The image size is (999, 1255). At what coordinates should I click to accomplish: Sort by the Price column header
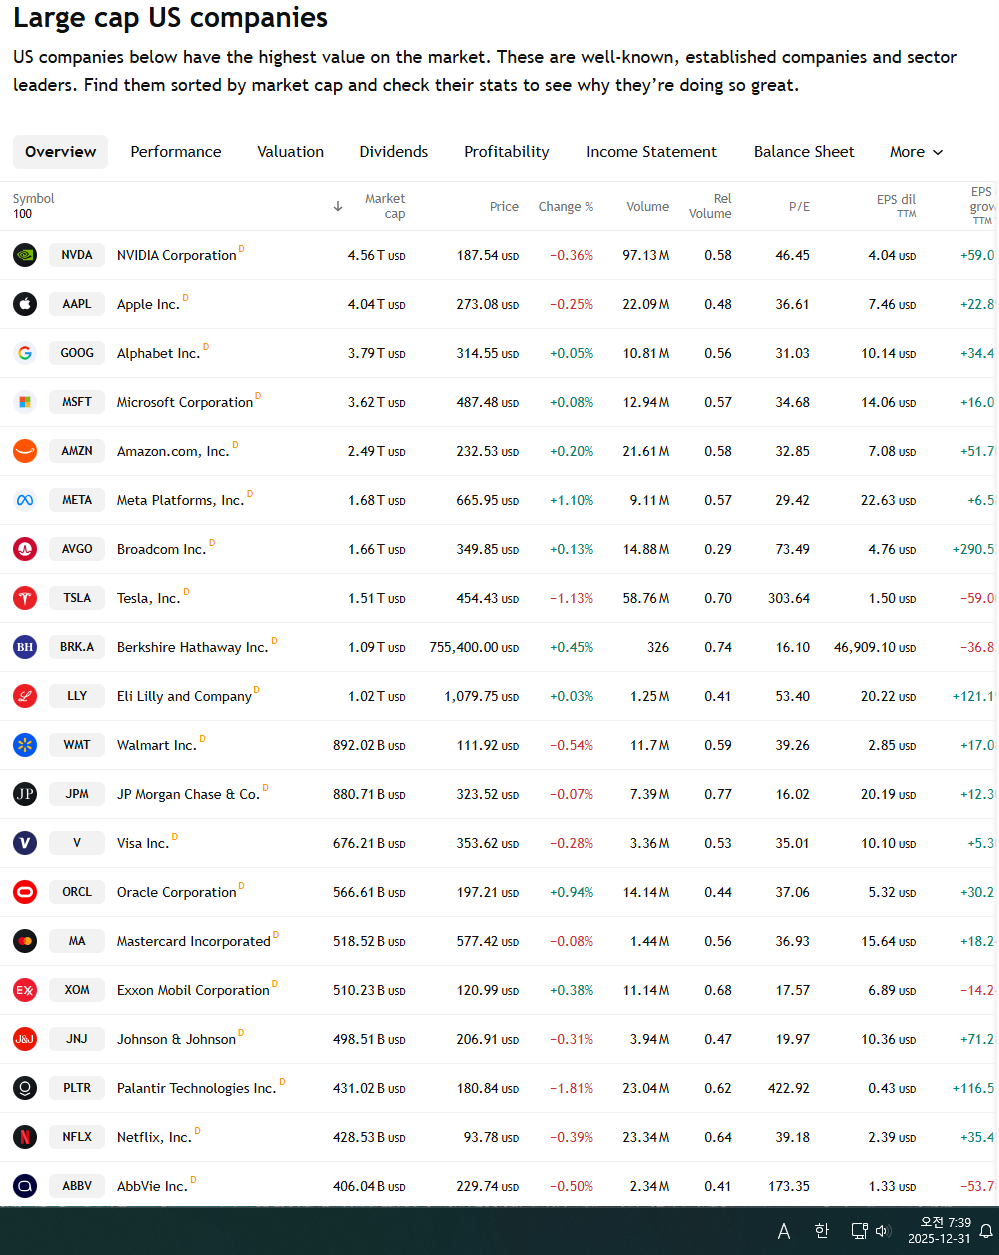(504, 206)
